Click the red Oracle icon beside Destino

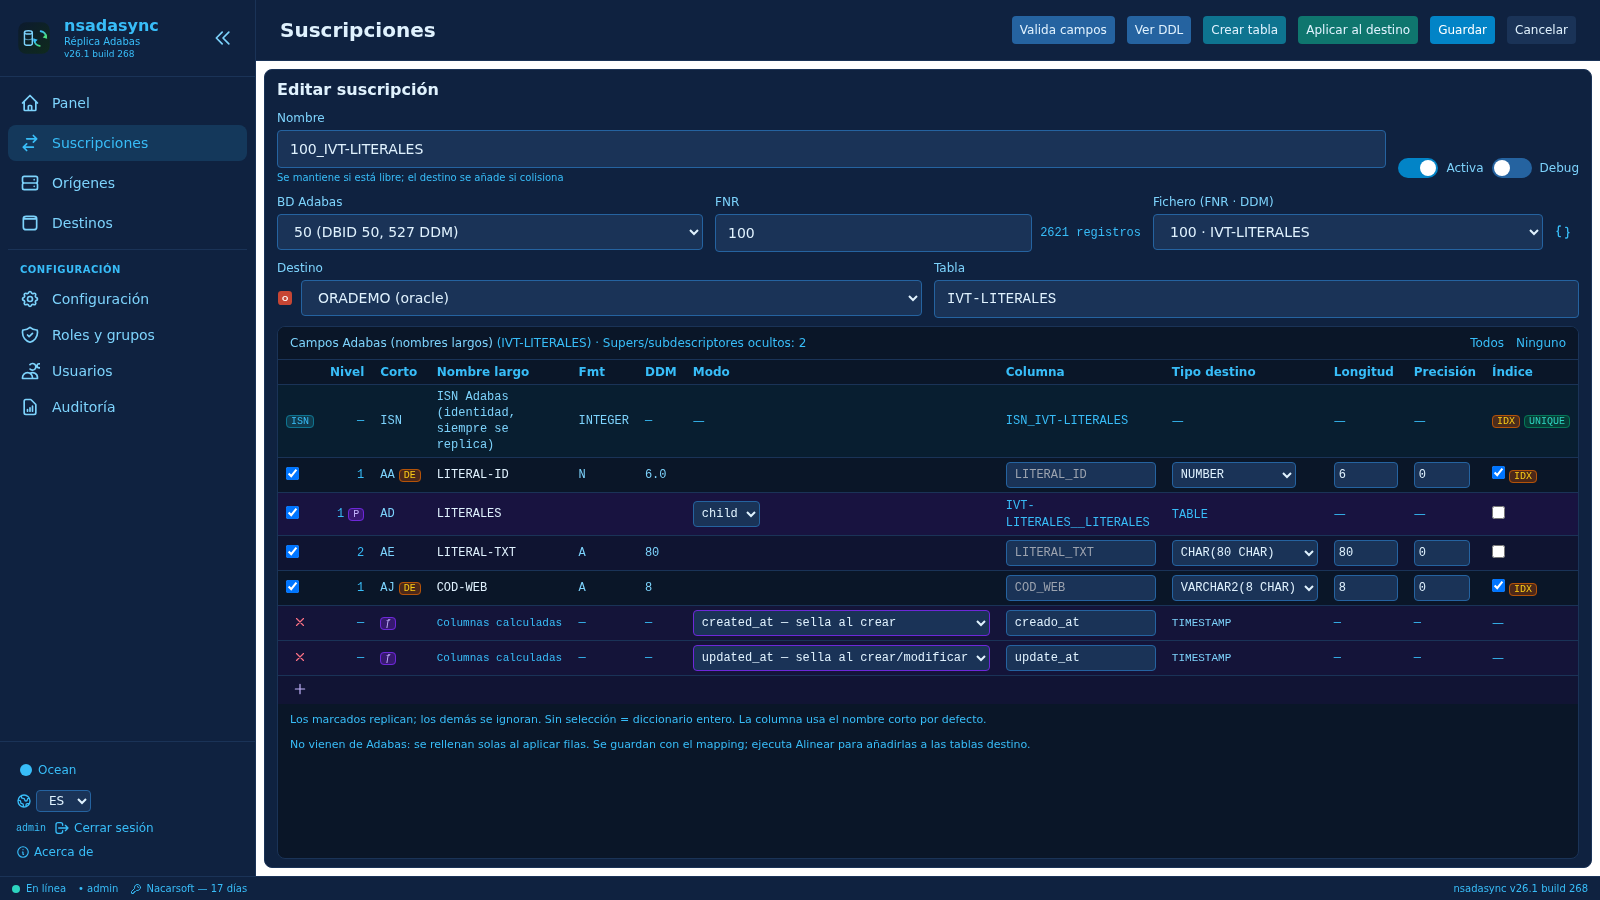pos(285,298)
